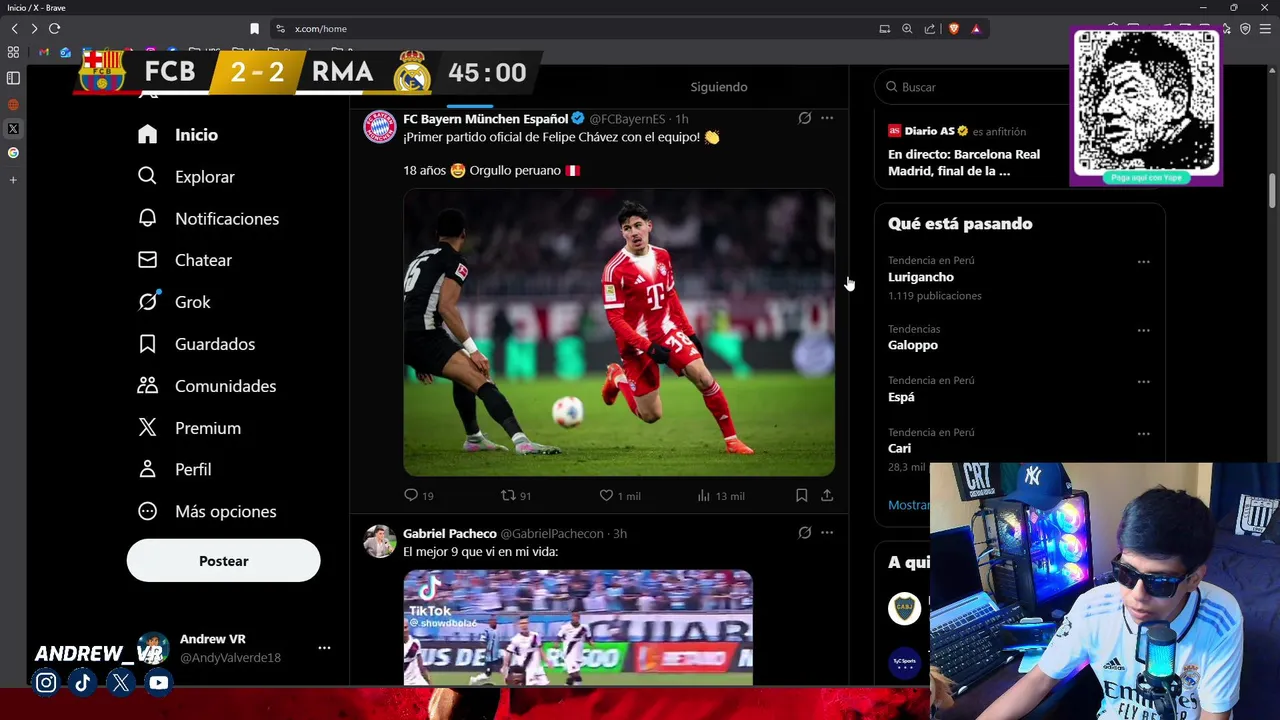Like the Bayern post (1 mil likes)
1280x720 pixels.
point(620,495)
